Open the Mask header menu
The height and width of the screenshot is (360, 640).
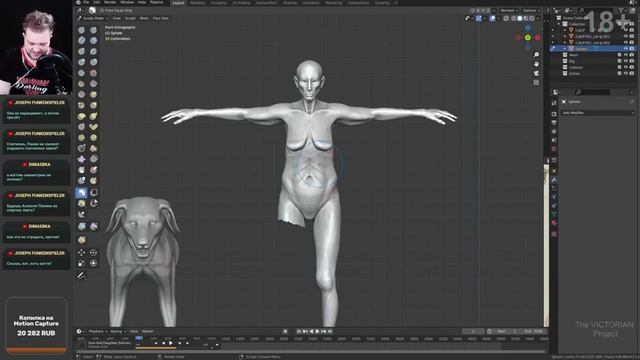point(144,18)
